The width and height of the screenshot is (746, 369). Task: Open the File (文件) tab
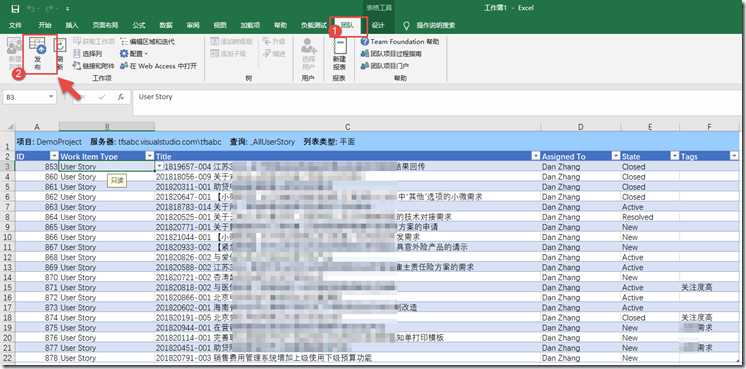tap(16, 25)
